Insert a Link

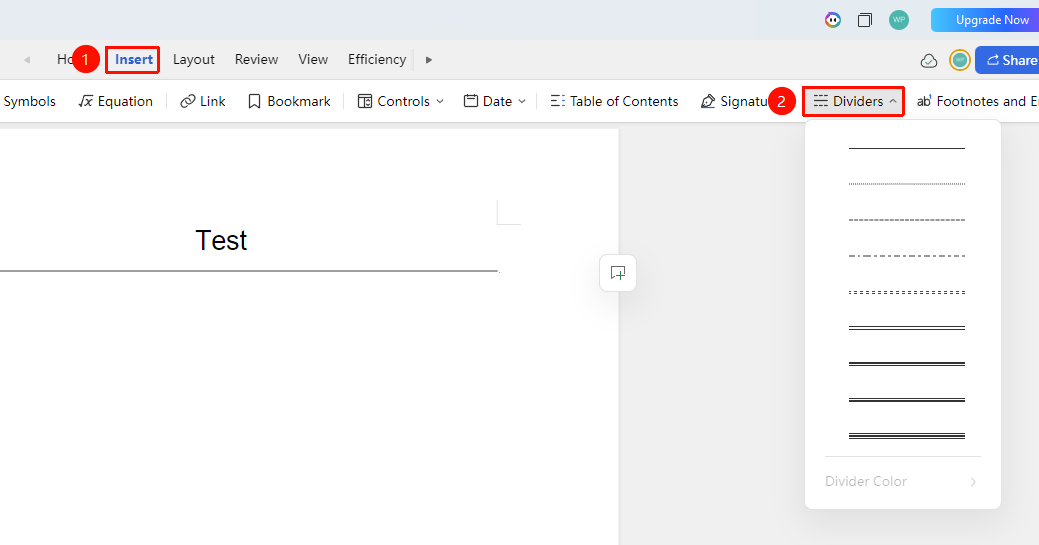(203, 101)
